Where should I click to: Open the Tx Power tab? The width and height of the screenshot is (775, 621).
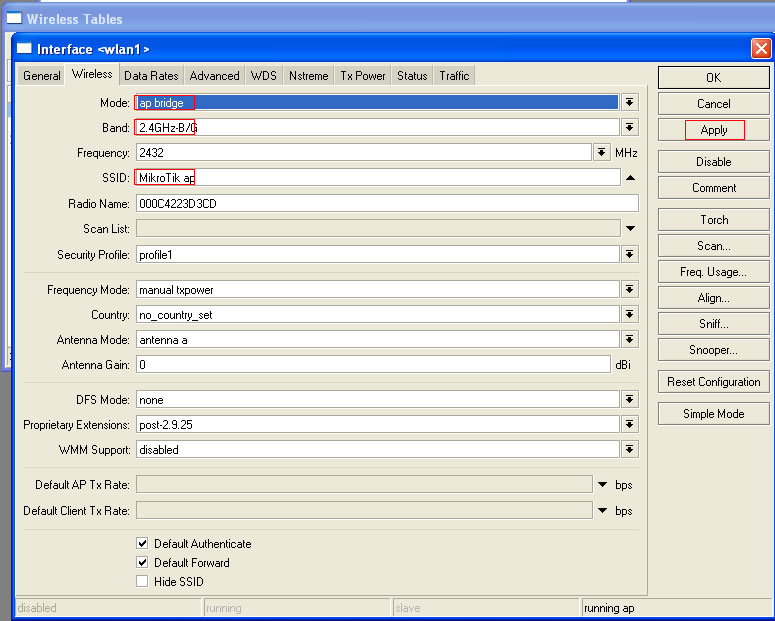pyautogui.click(x=363, y=76)
